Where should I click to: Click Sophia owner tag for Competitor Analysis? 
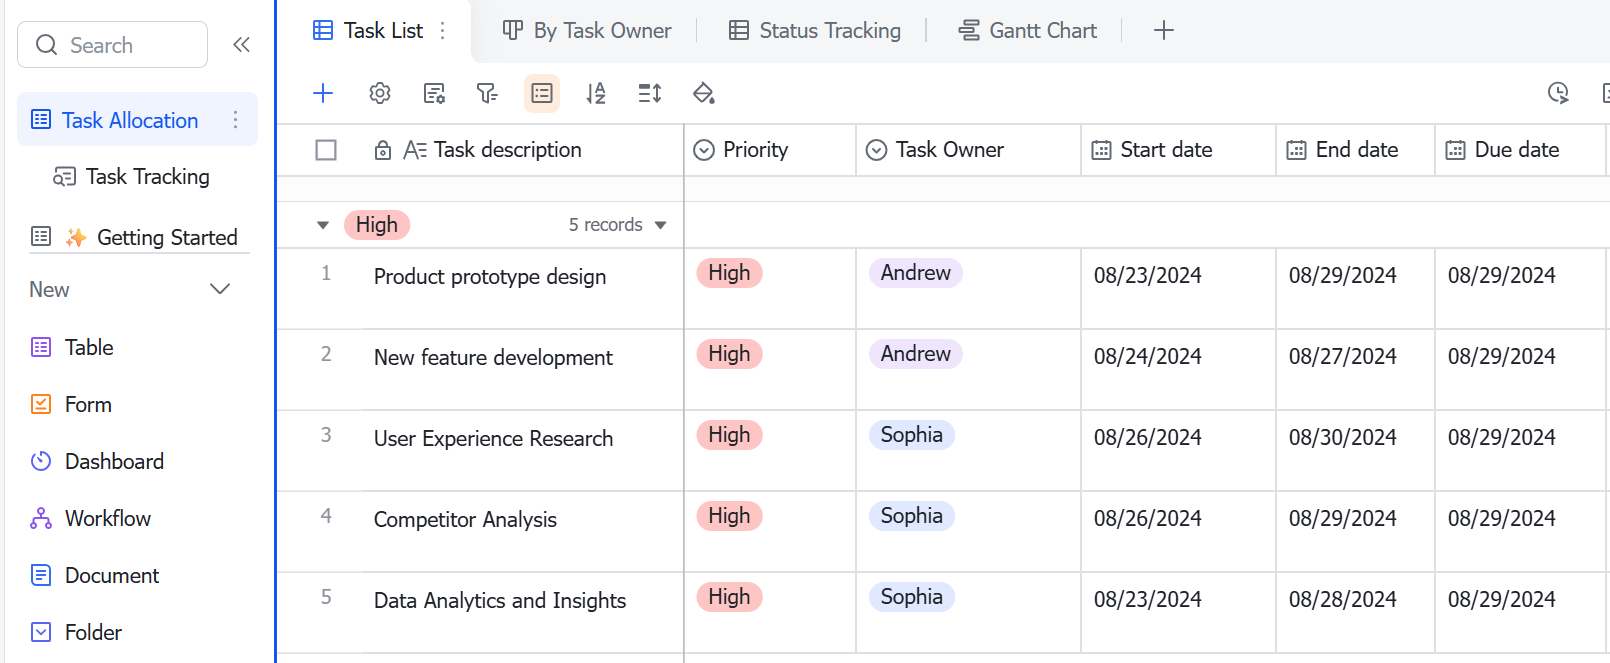(x=911, y=516)
